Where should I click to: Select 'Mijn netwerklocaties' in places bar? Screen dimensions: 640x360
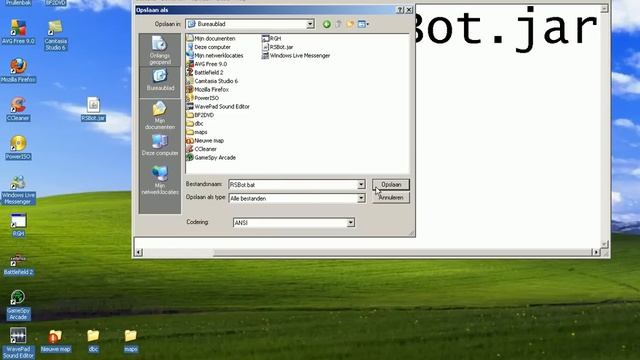pos(160,180)
